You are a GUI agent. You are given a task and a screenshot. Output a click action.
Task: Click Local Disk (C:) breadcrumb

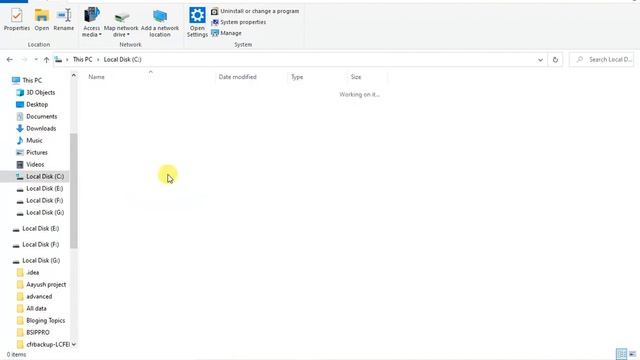122,60
